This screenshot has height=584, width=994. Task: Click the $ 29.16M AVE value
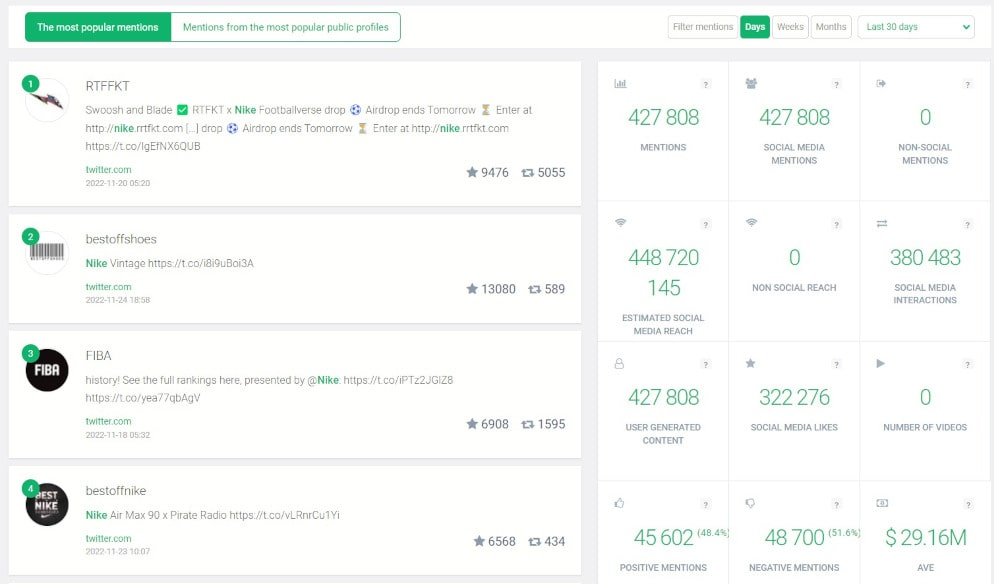point(926,538)
